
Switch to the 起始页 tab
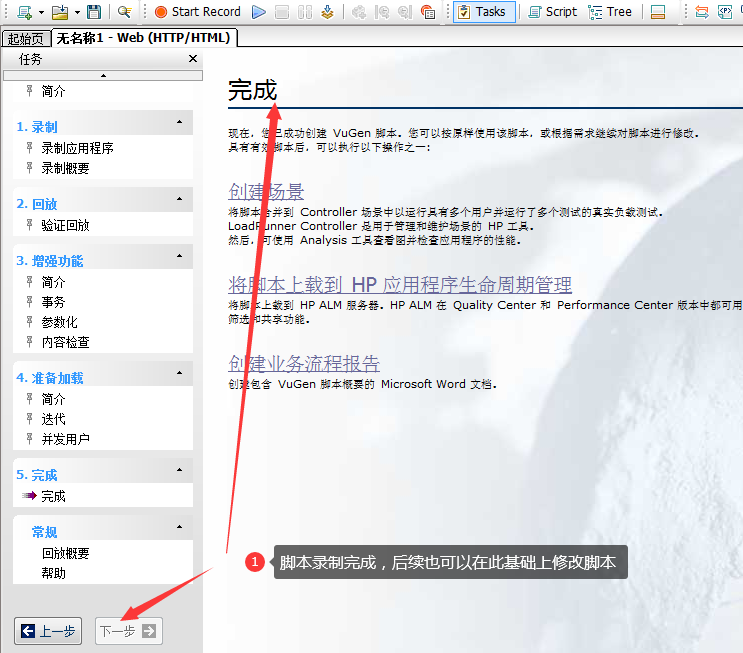26,38
